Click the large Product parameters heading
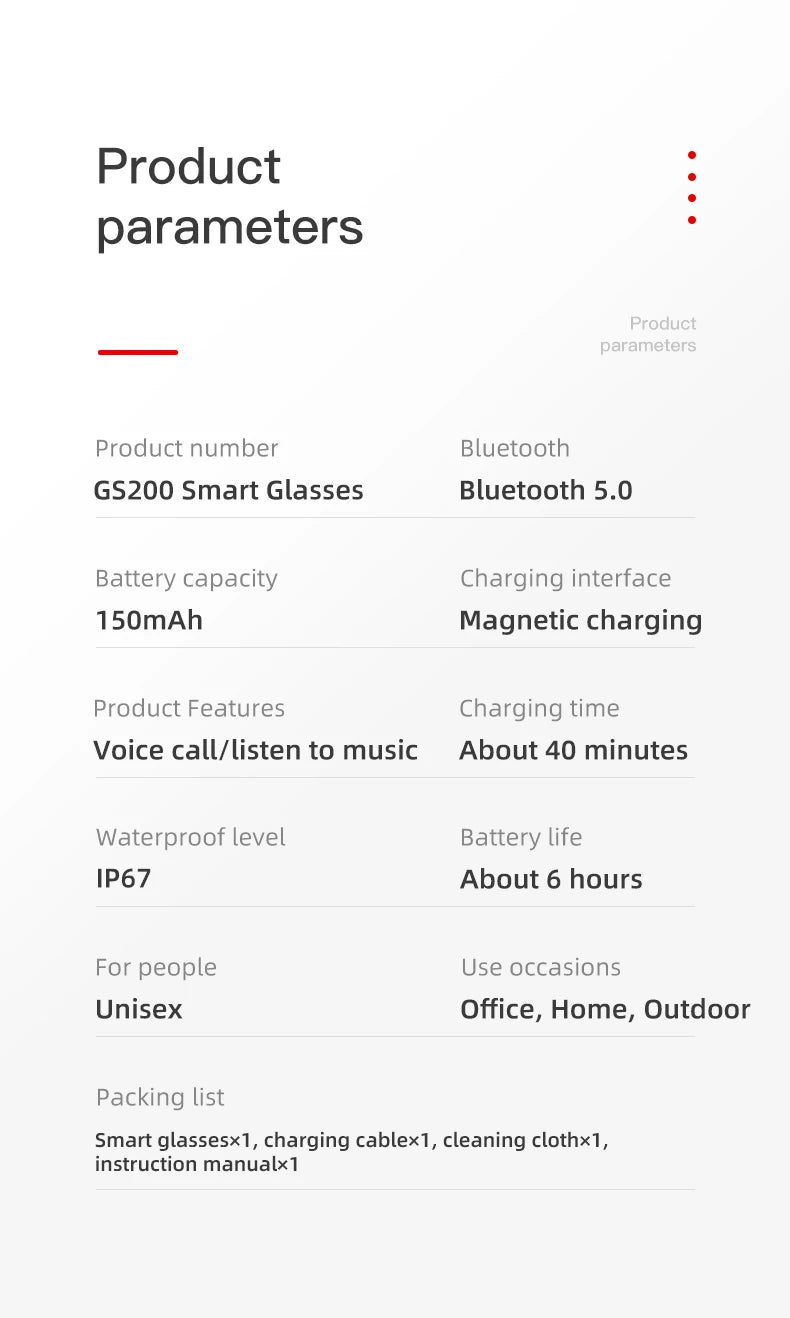Viewport: 790px width, 1318px height. (229, 196)
